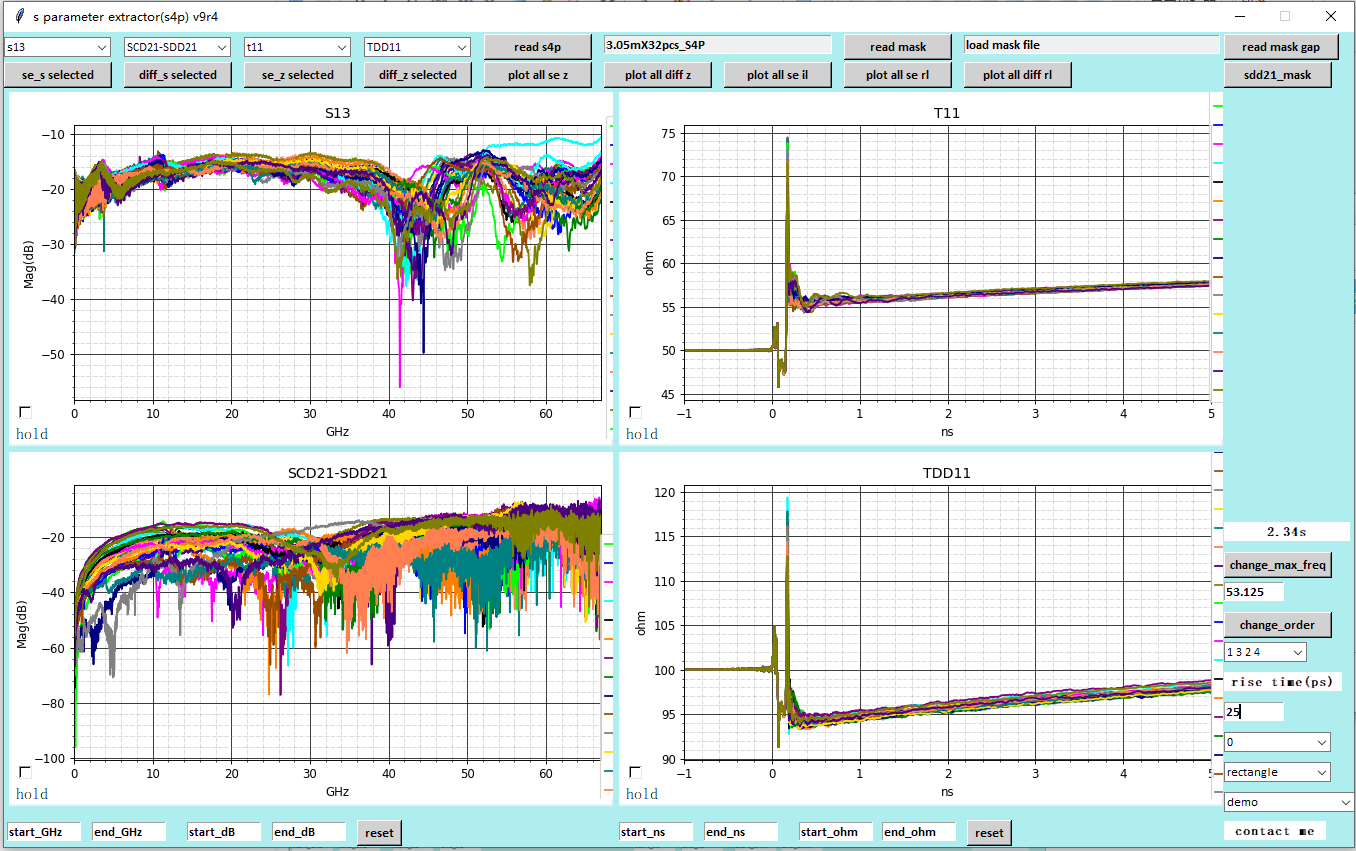Open the port order dropdown showing 1 3 2 4
Screen dimensions: 1356x851
1265,652
